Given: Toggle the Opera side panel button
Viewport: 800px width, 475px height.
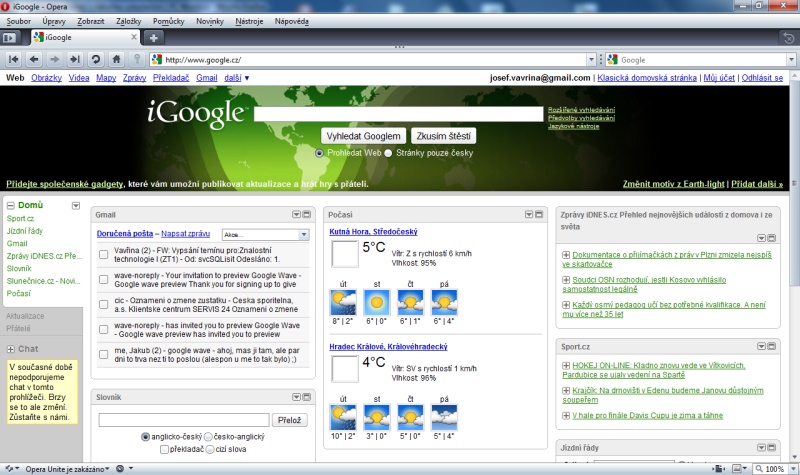Looking at the screenshot, I should (x=9, y=38).
